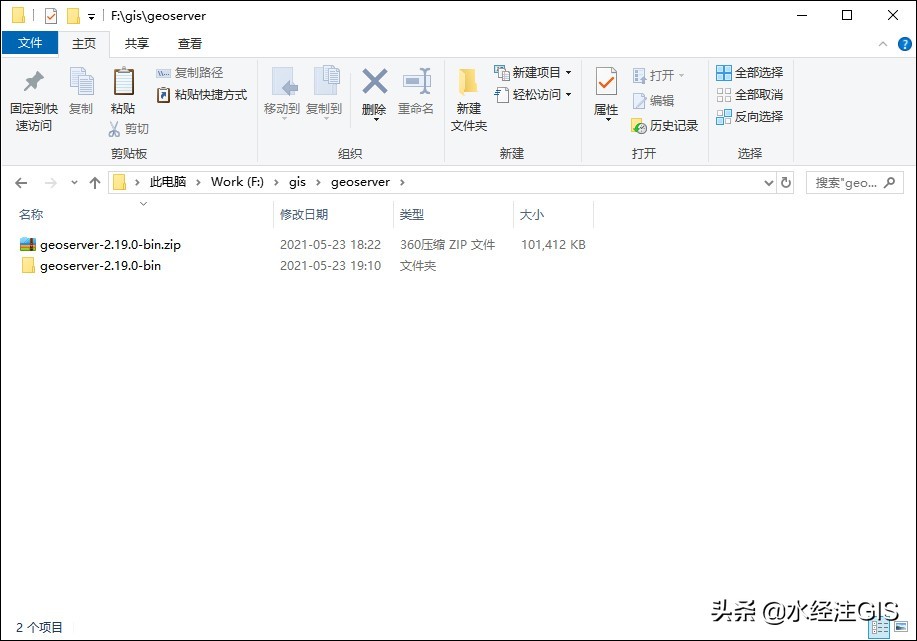
Task: Switch to Home (主页) tab
Action: pyautogui.click(x=84, y=44)
